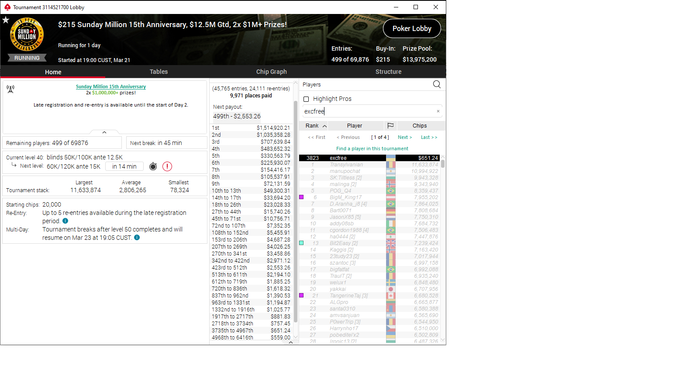
Task: Click the flag next to addy08sb
Action: coord(391,223)
